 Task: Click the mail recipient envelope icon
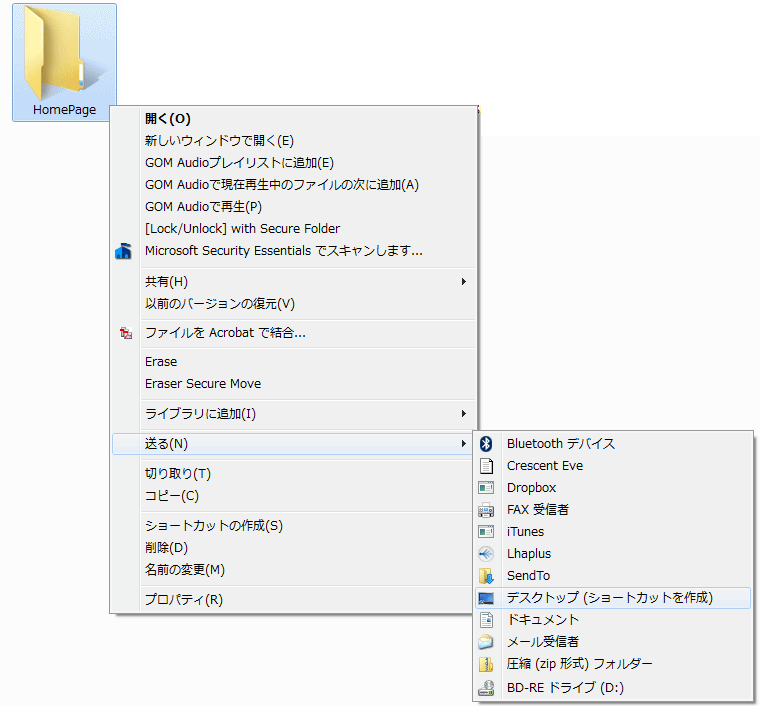(486, 642)
